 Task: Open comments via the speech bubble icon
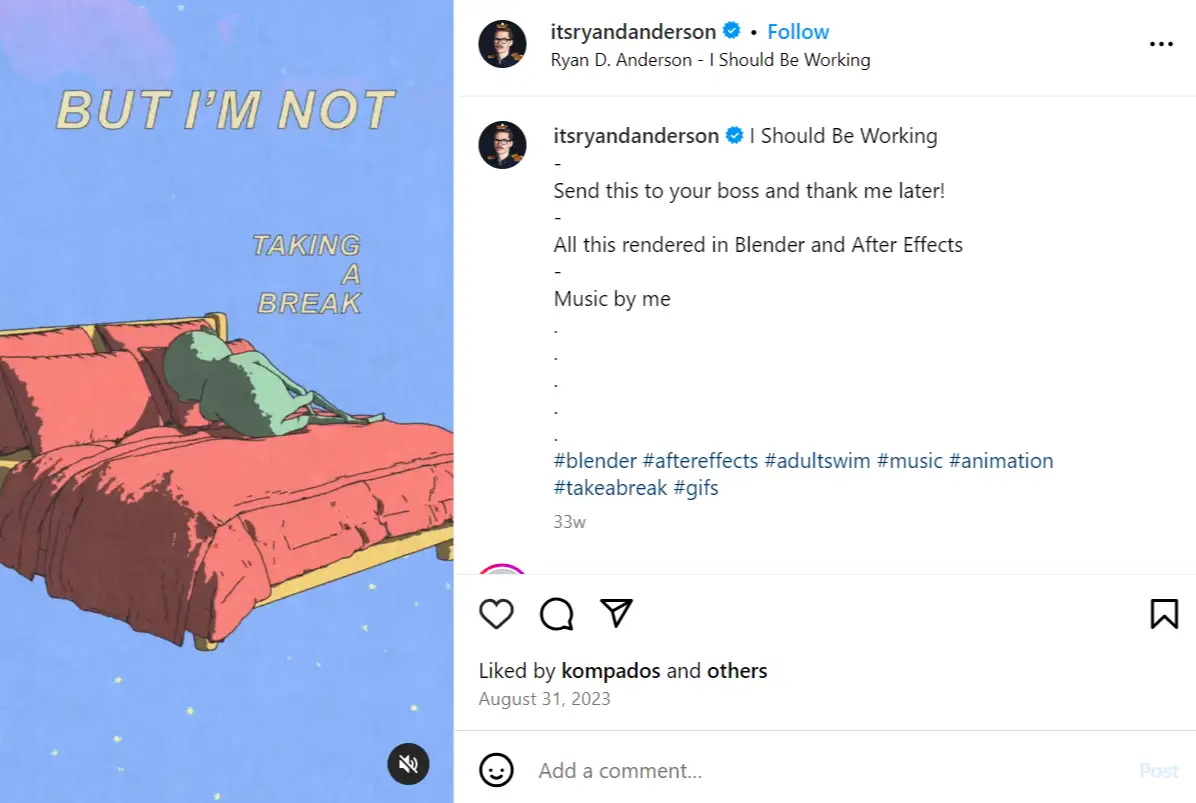coord(556,614)
